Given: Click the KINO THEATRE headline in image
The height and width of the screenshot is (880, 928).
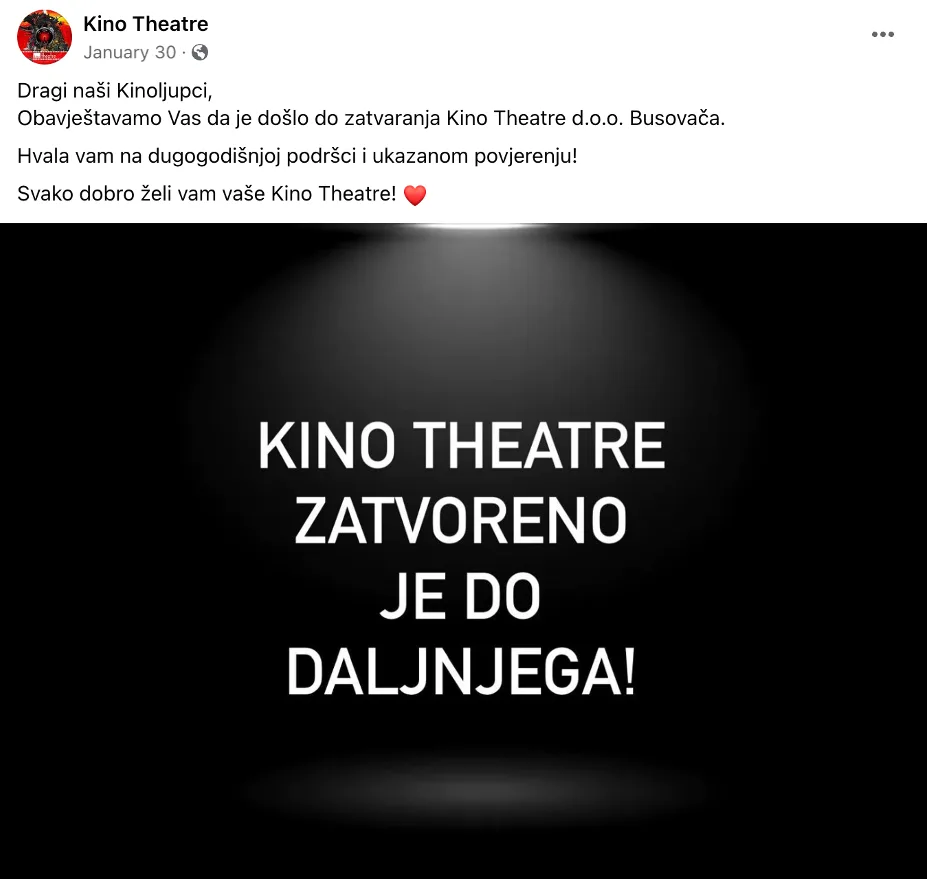Looking at the screenshot, I should (x=462, y=446).
